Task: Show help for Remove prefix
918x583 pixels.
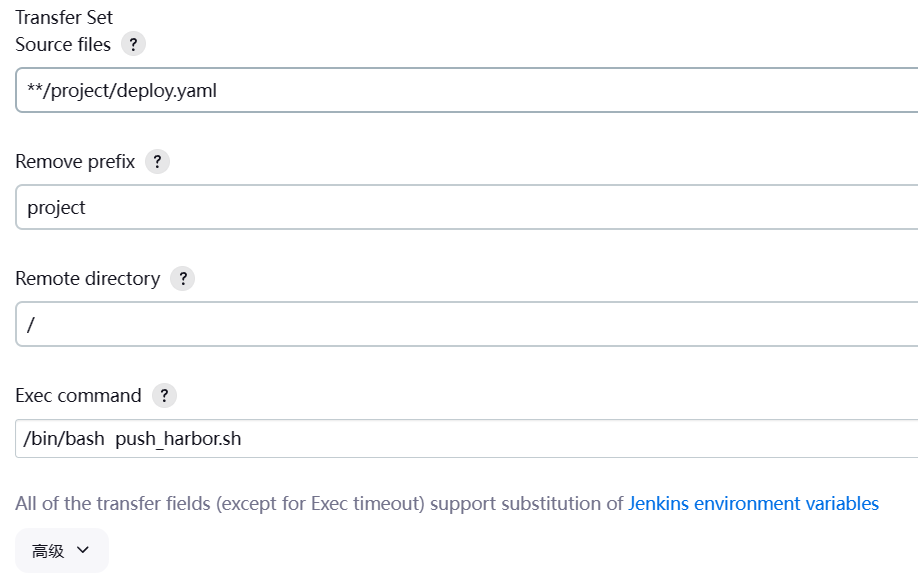Action: (157, 162)
